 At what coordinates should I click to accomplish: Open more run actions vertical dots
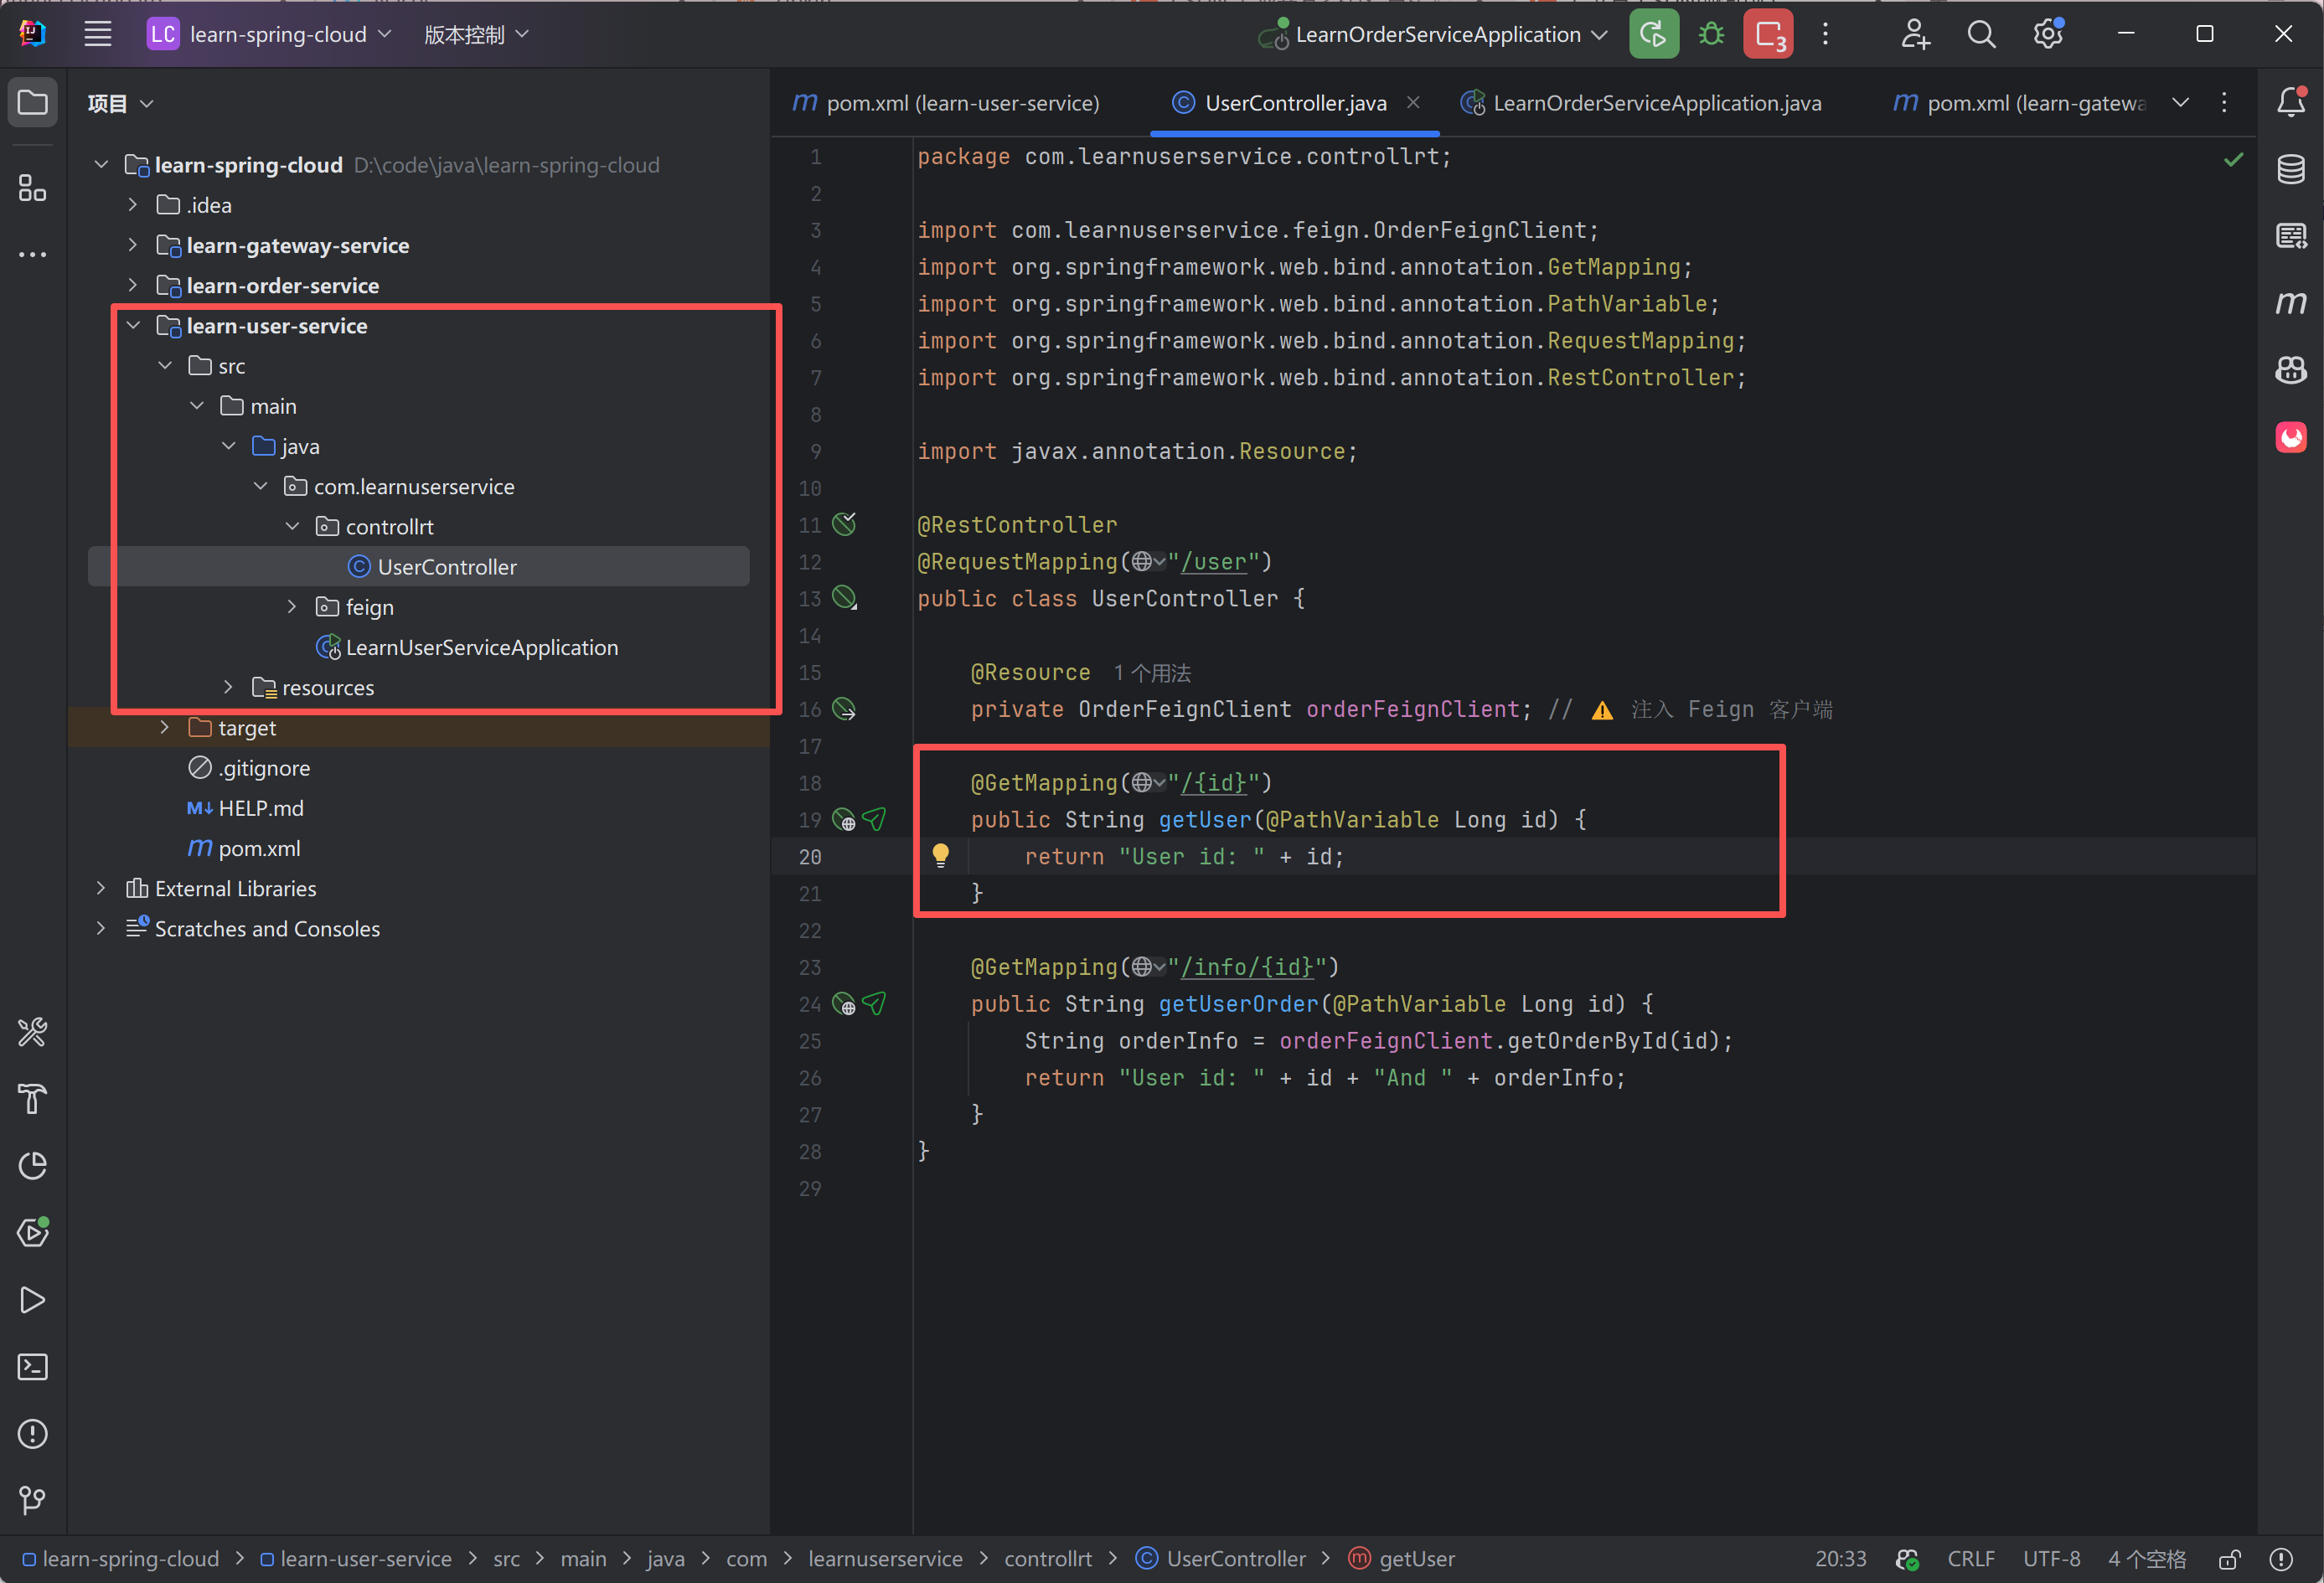(x=1825, y=34)
